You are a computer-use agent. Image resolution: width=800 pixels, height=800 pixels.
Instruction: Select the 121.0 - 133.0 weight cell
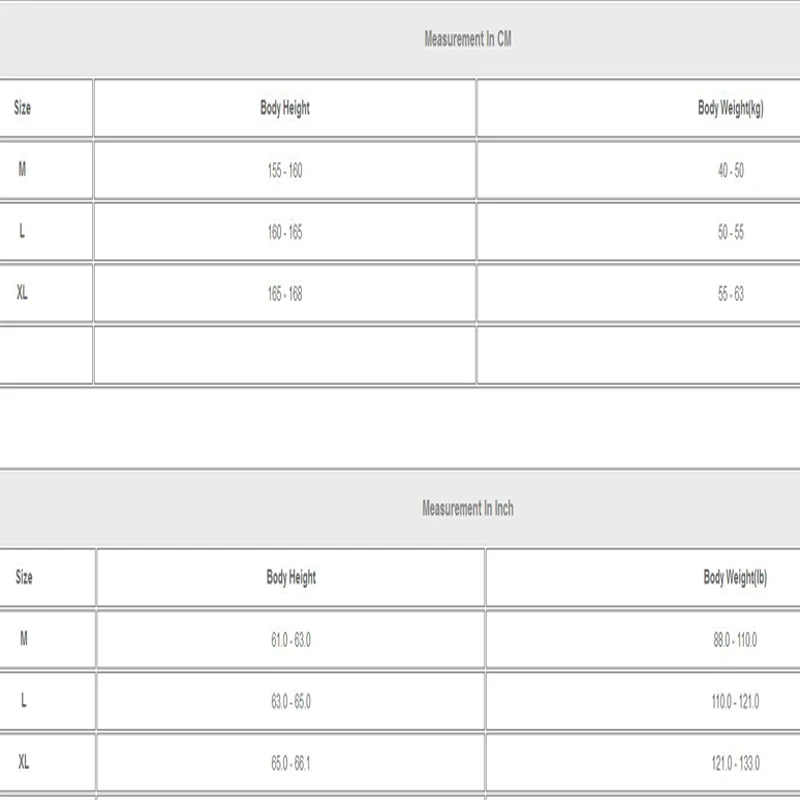tap(643, 763)
